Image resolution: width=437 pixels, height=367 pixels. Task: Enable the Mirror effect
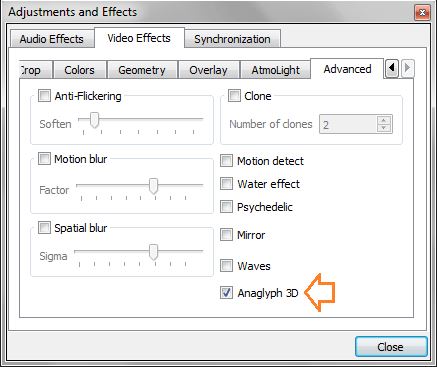click(226, 235)
